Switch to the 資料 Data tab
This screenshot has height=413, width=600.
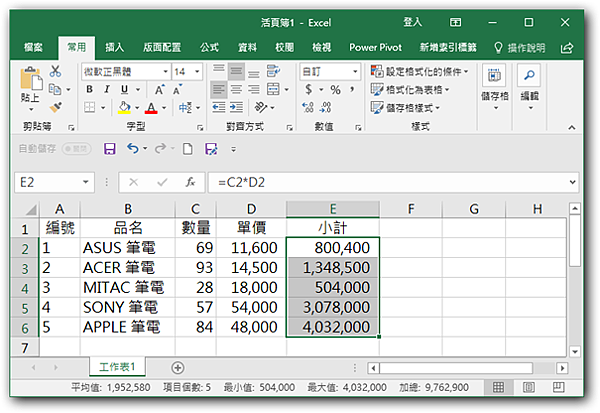click(x=247, y=47)
